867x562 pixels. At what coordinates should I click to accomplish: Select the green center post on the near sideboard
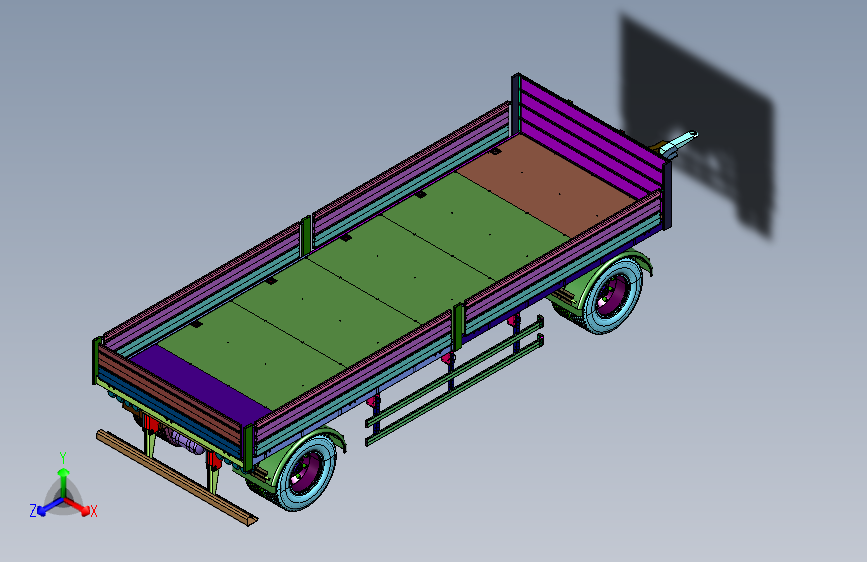[458, 327]
